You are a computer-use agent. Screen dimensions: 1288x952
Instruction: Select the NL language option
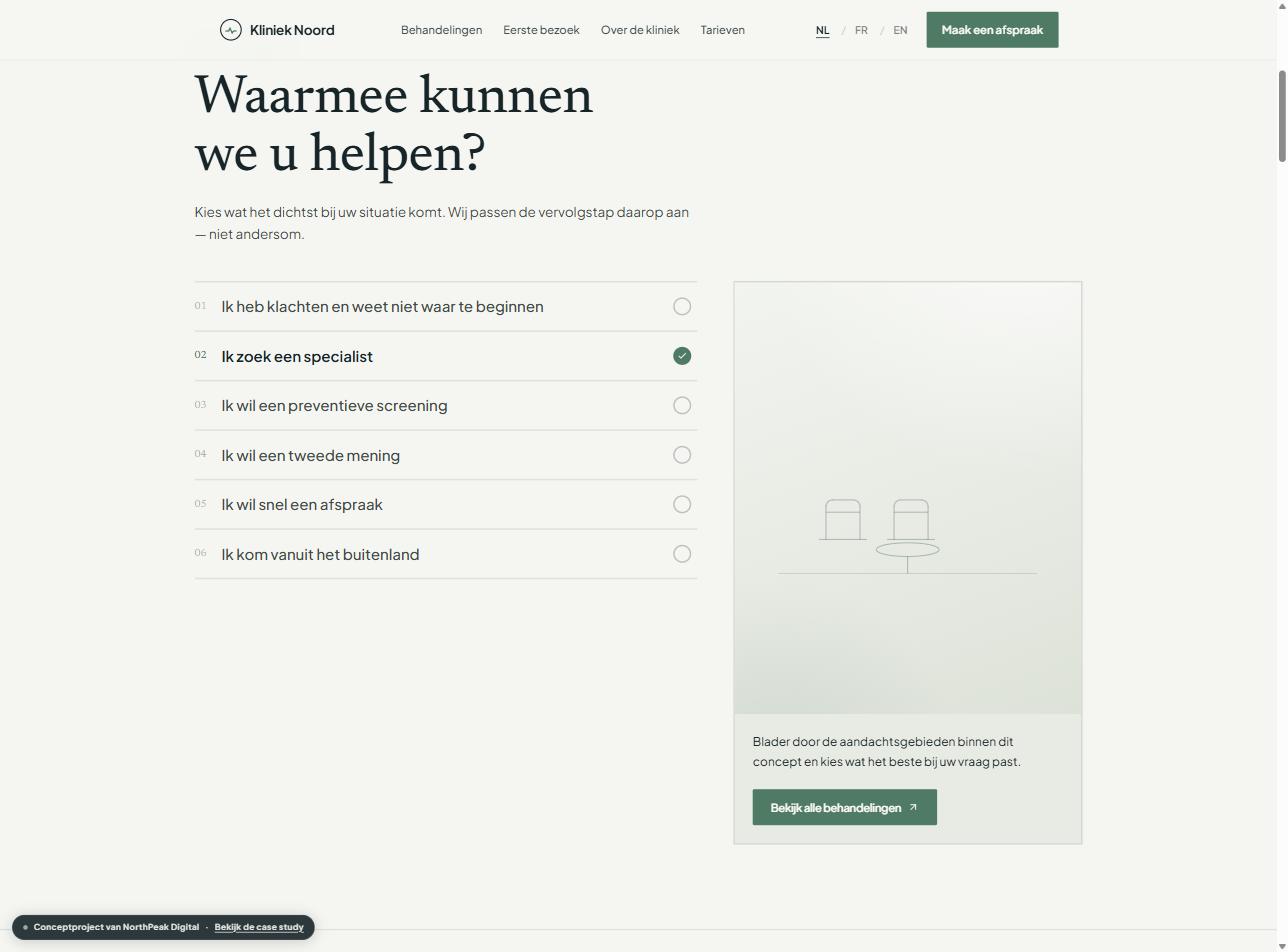(x=823, y=30)
